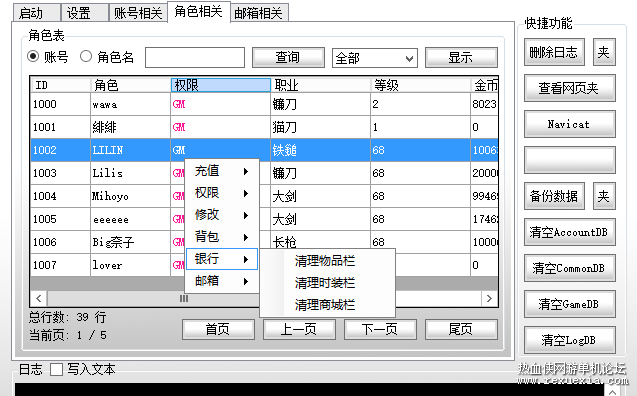Viewport: 637px width, 396px height.
Task: Go to 下一页 next page
Action: 380,329
